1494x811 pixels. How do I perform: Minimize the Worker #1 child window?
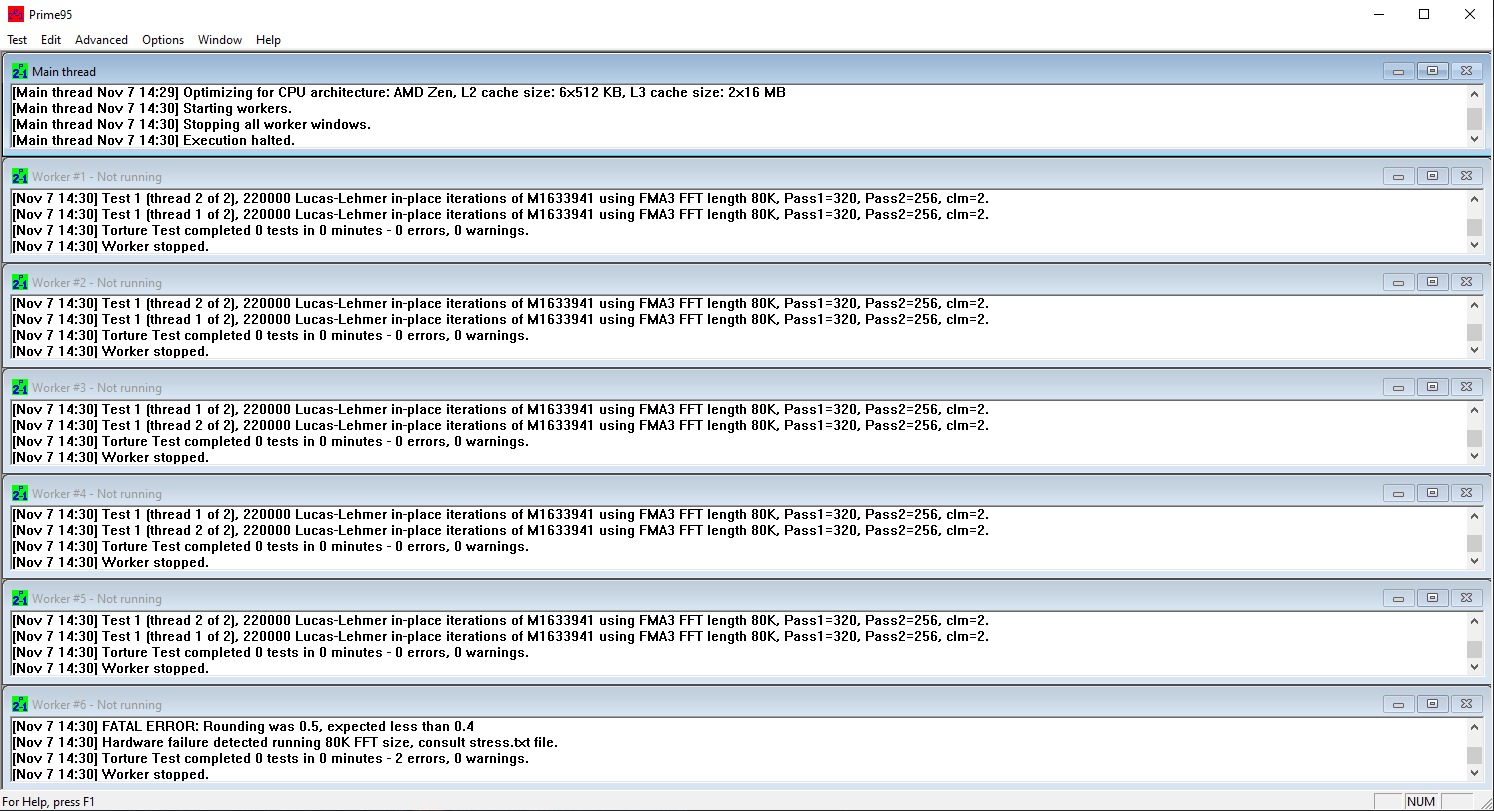1399,176
